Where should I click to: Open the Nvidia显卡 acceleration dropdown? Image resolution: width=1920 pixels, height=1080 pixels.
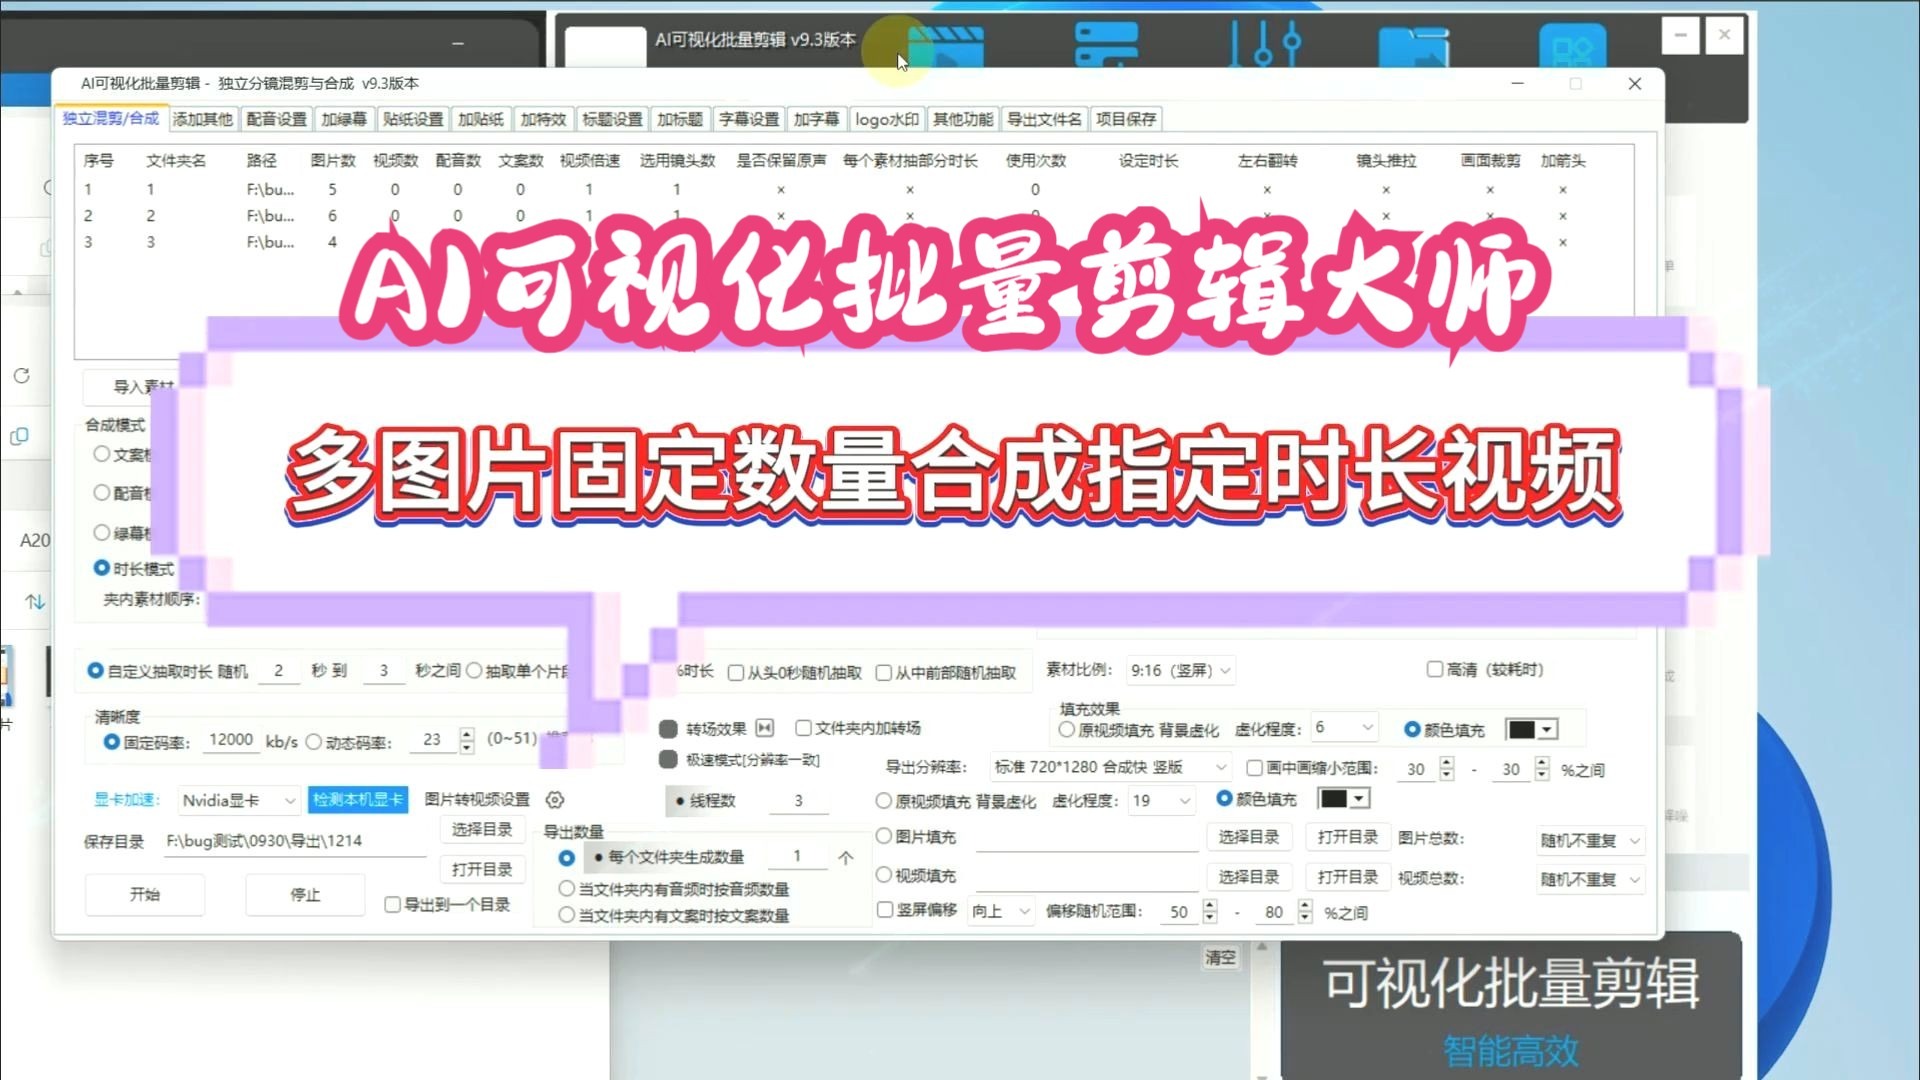[238, 800]
